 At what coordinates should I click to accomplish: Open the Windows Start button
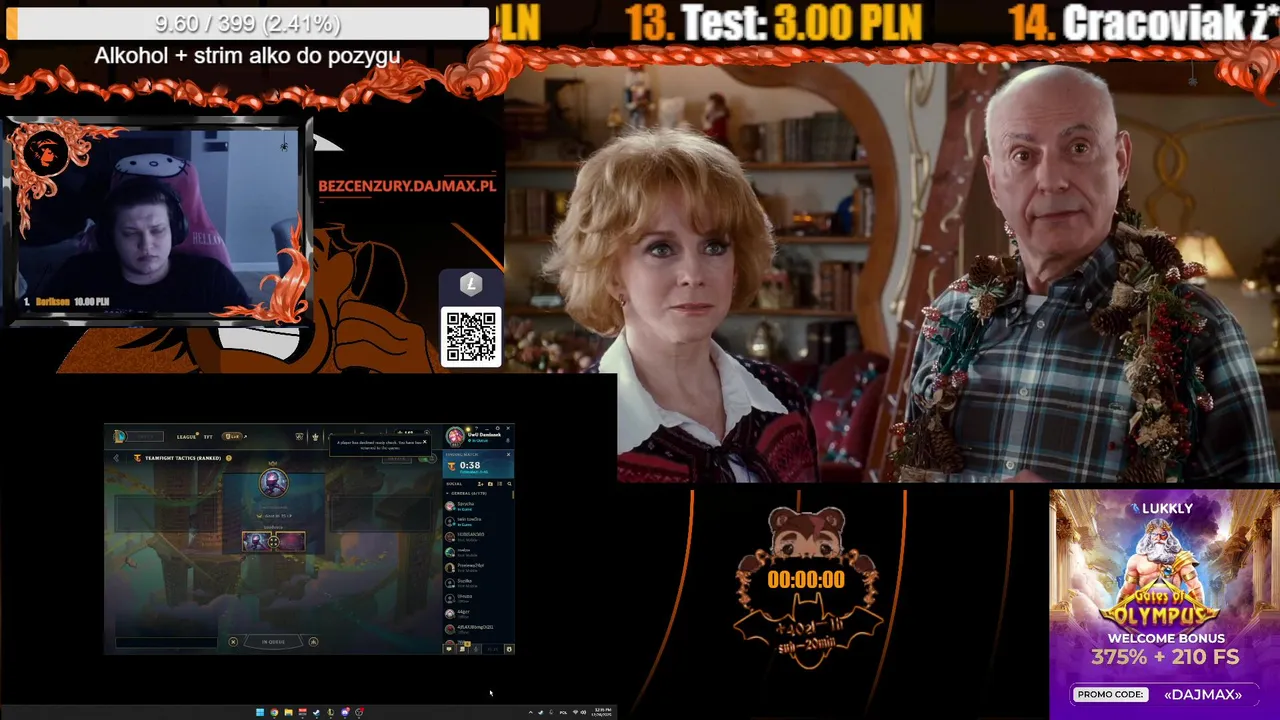(x=260, y=712)
